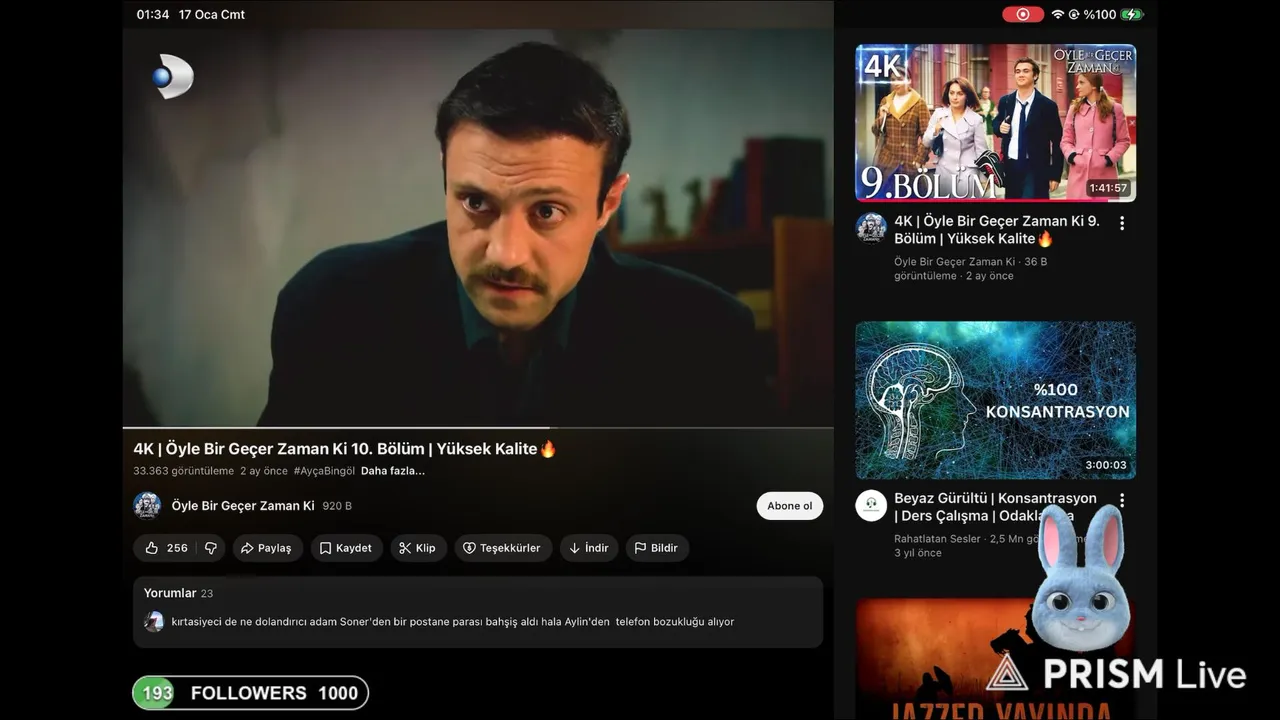Open the #AyçaBingöl hashtag
The image size is (1280, 720).
click(x=324, y=471)
